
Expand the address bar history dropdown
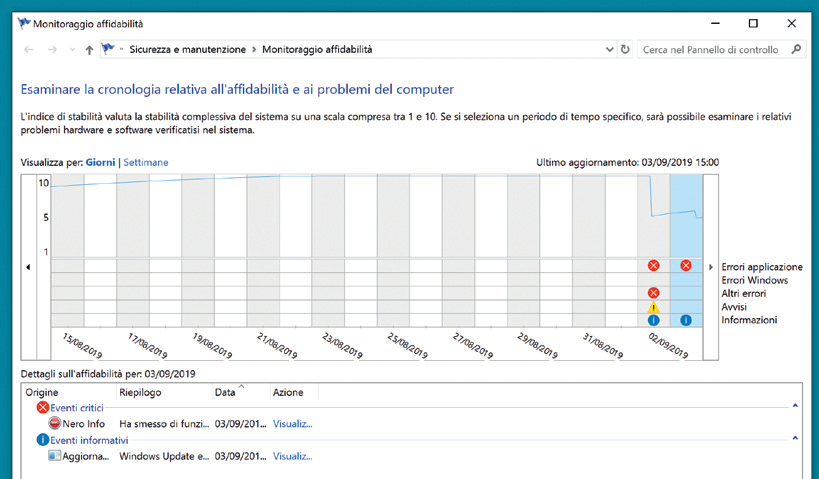coord(609,50)
